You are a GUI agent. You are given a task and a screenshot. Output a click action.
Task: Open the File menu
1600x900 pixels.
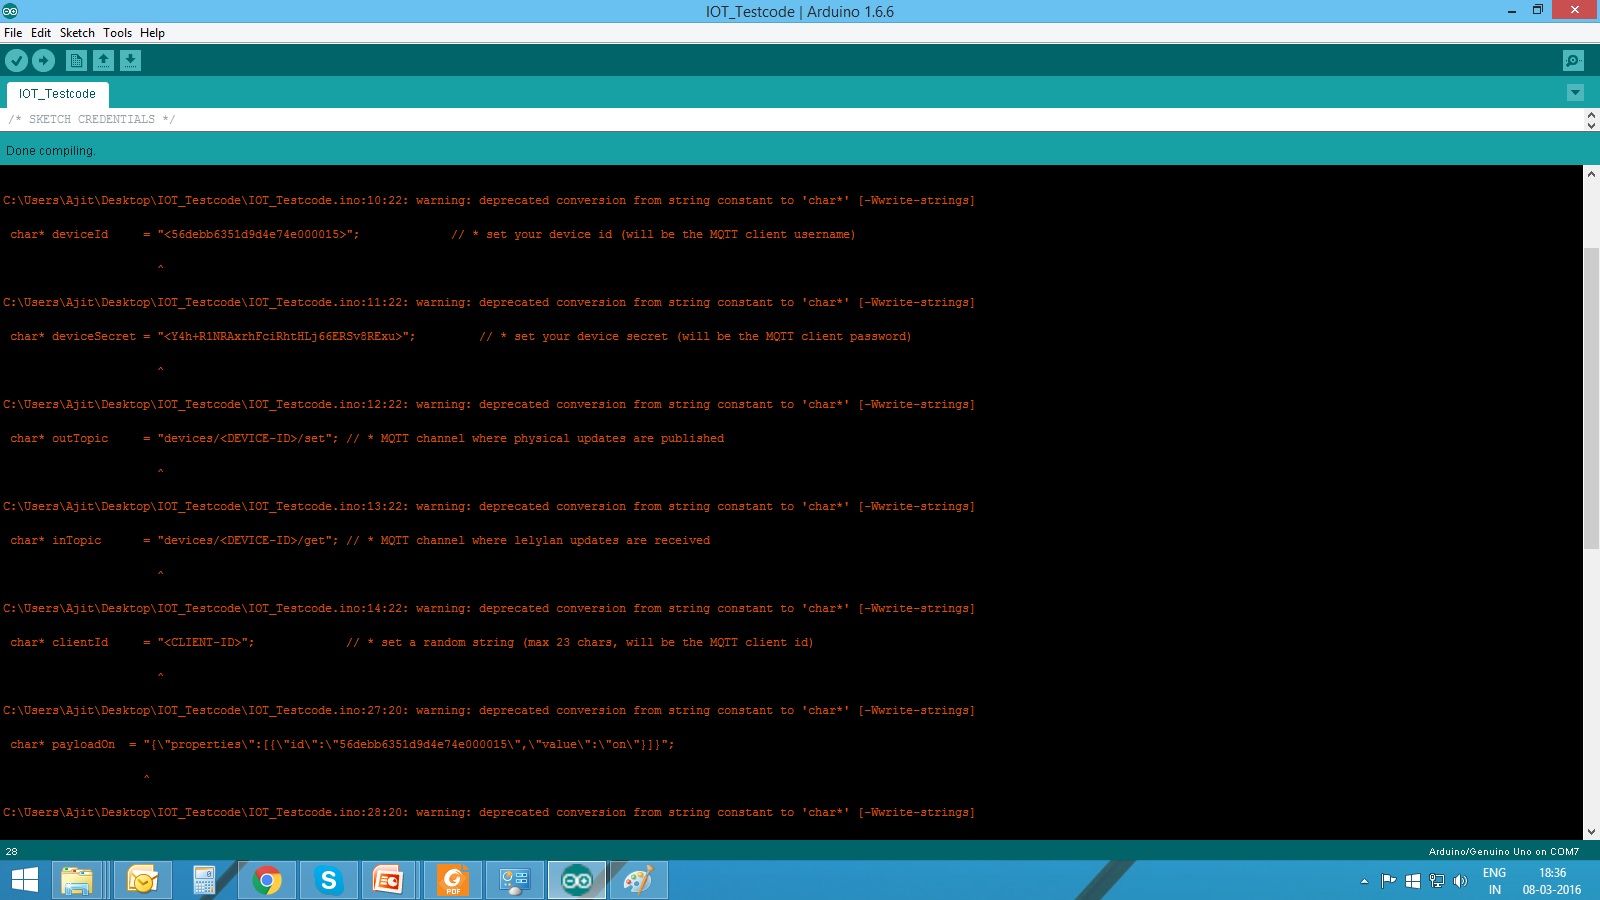(x=13, y=33)
